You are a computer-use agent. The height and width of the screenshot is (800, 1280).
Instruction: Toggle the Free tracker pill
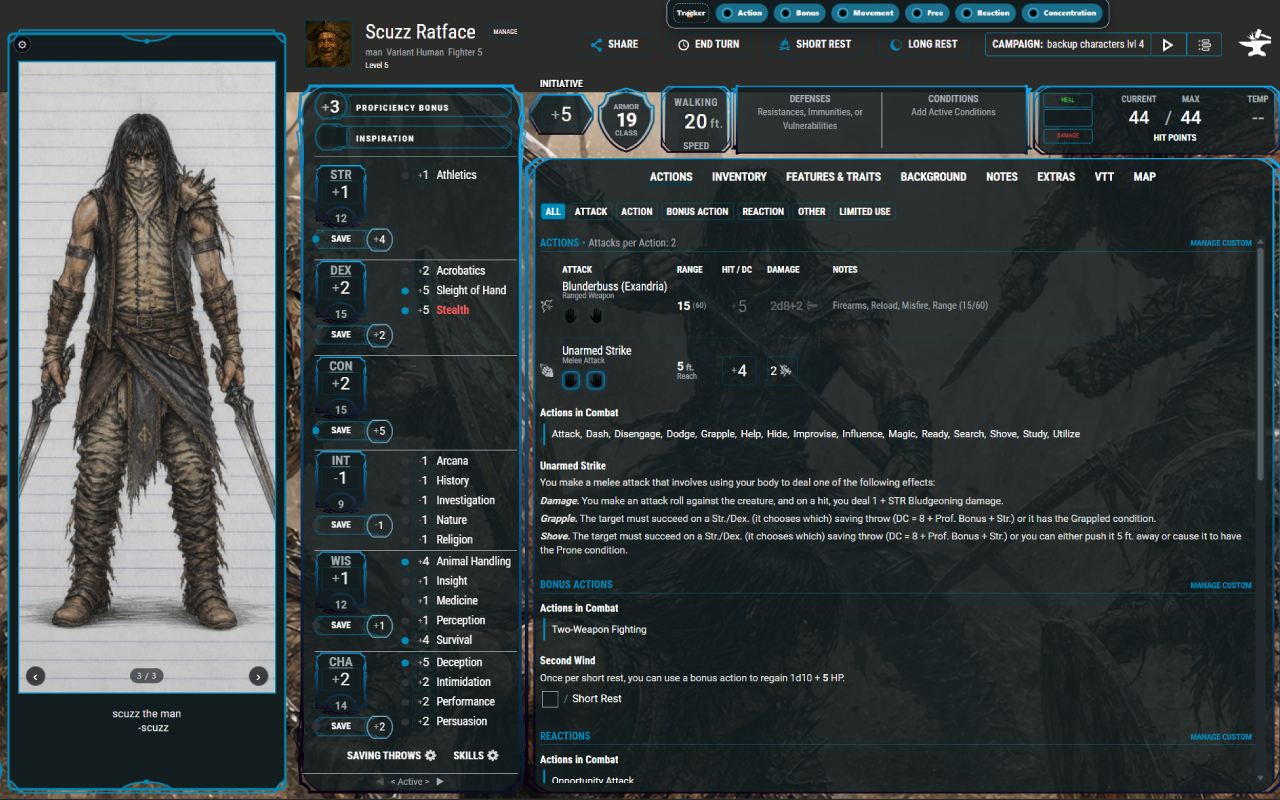coord(927,13)
